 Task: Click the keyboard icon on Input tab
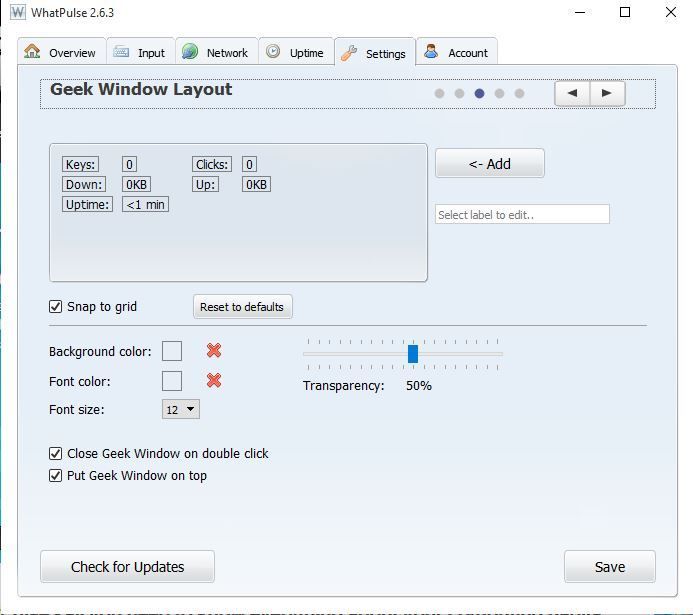coord(121,52)
